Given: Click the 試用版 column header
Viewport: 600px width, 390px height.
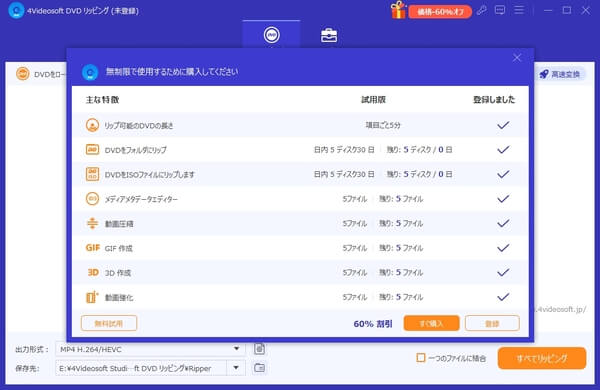Looking at the screenshot, I should [373, 100].
